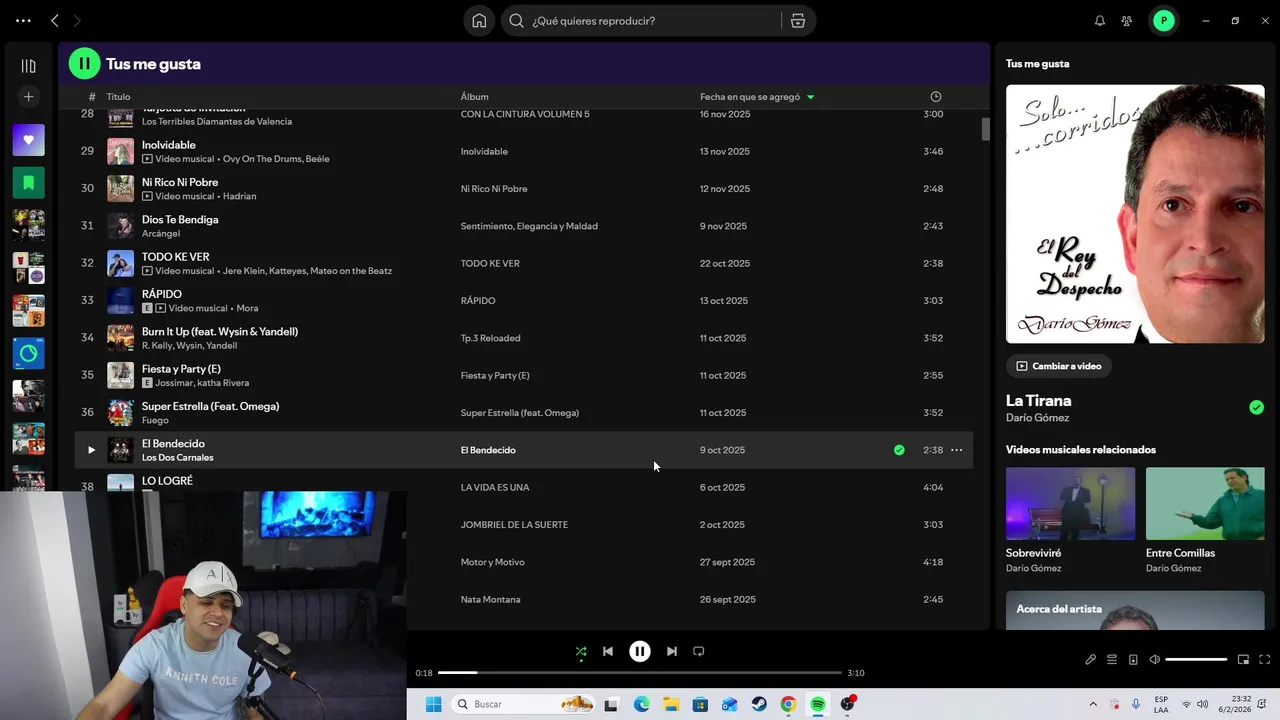Mute the volume speaker icon
Image resolution: width=1280 pixels, height=720 pixels.
coord(1155,660)
